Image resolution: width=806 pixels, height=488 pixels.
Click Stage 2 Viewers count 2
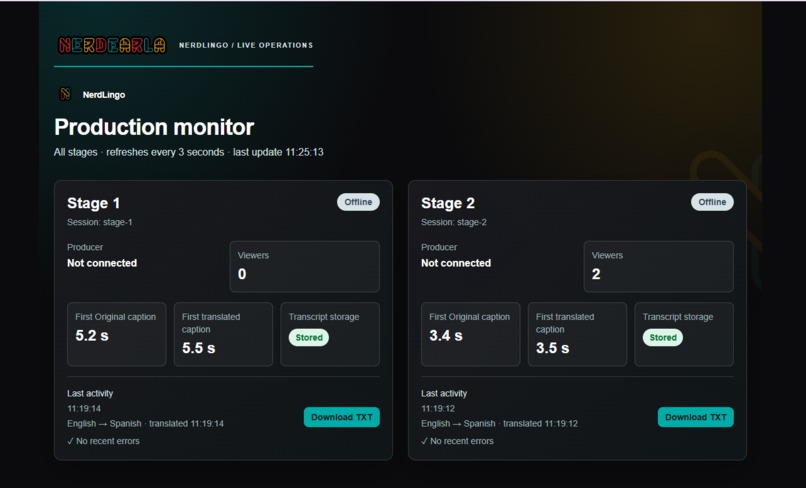coord(596,274)
